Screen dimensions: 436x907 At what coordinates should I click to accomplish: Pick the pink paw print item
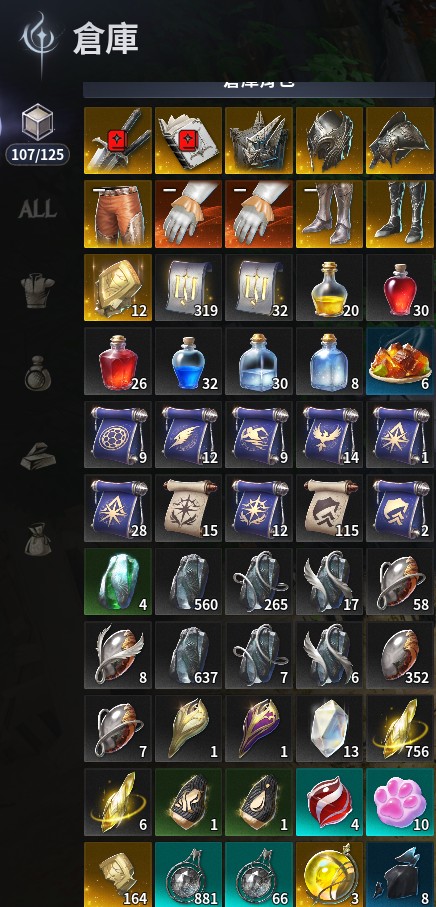[x=401, y=802]
